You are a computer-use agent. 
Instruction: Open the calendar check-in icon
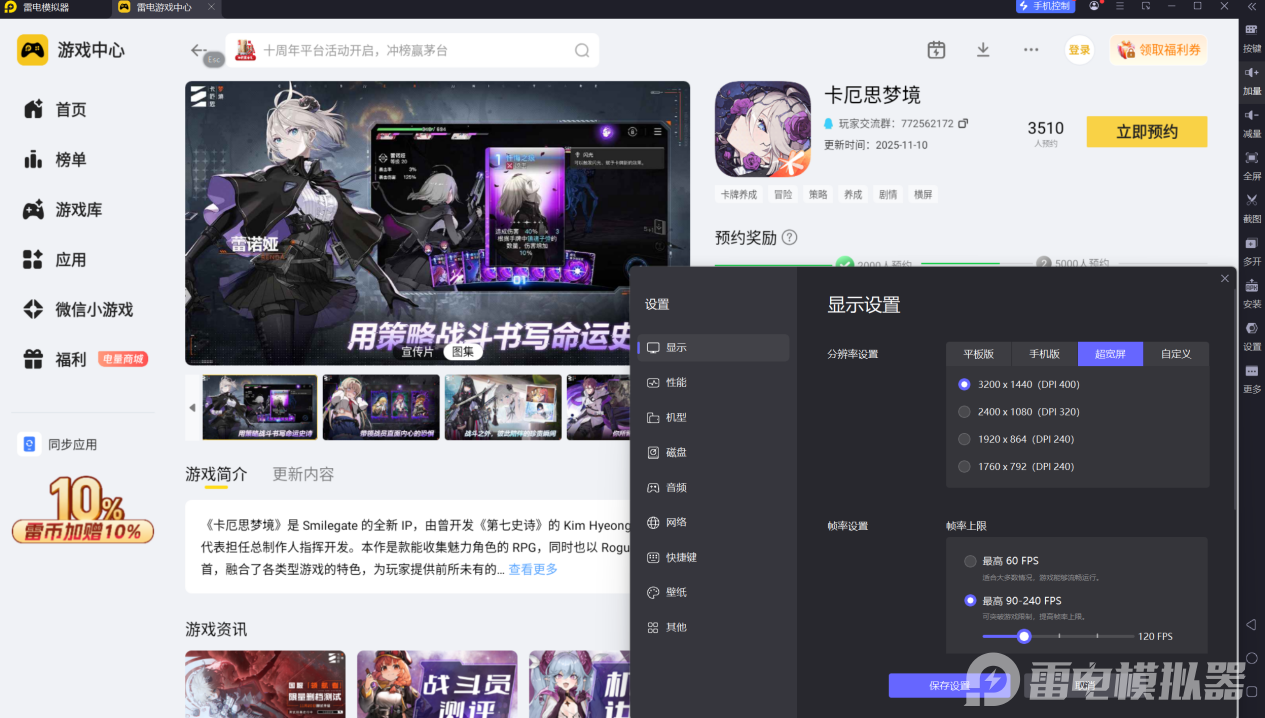coord(936,50)
